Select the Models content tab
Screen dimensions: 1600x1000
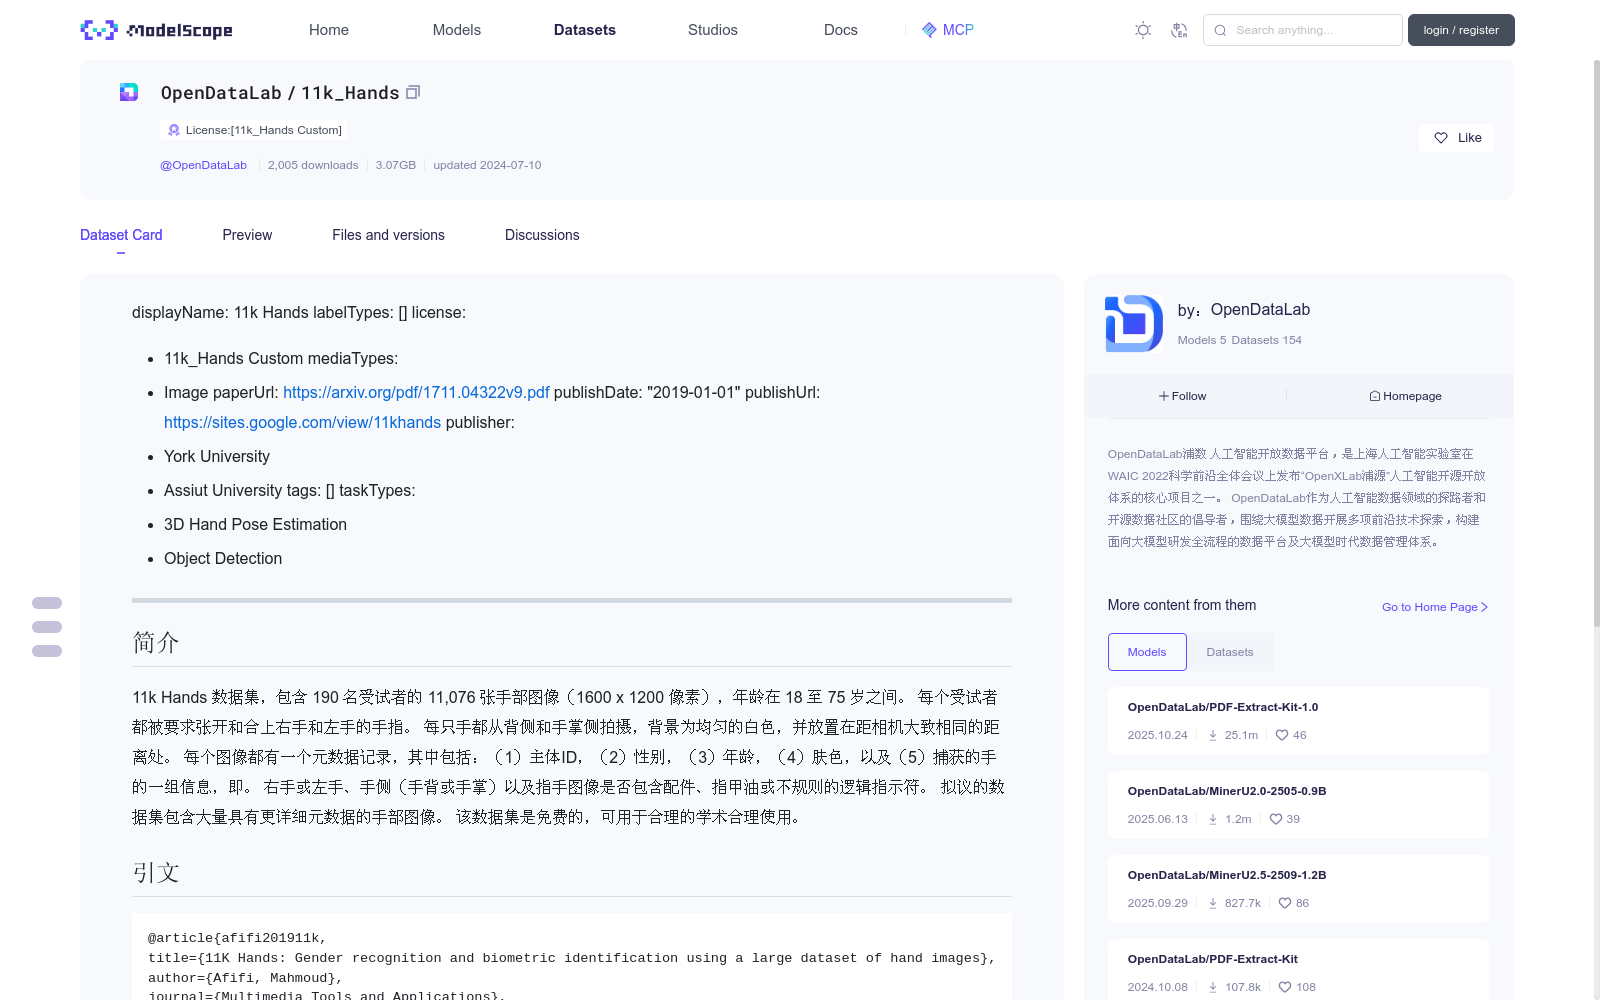click(1147, 652)
